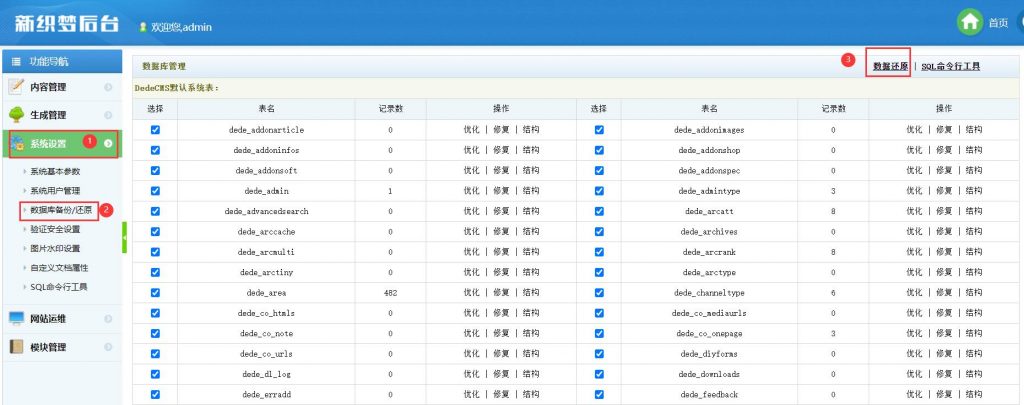1024x405 pixels.
Task: Click 修复 for dede_arcrank
Action: [944, 251]
